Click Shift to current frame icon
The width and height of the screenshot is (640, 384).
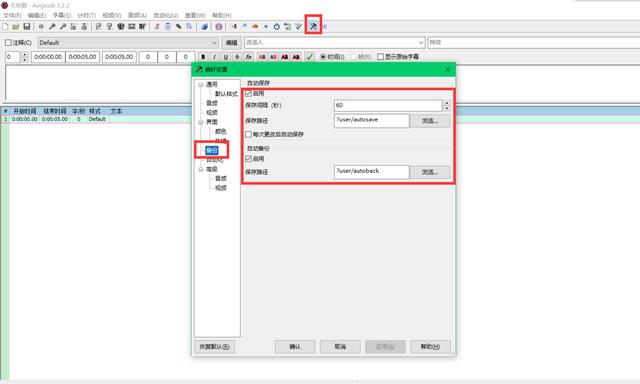142,27
